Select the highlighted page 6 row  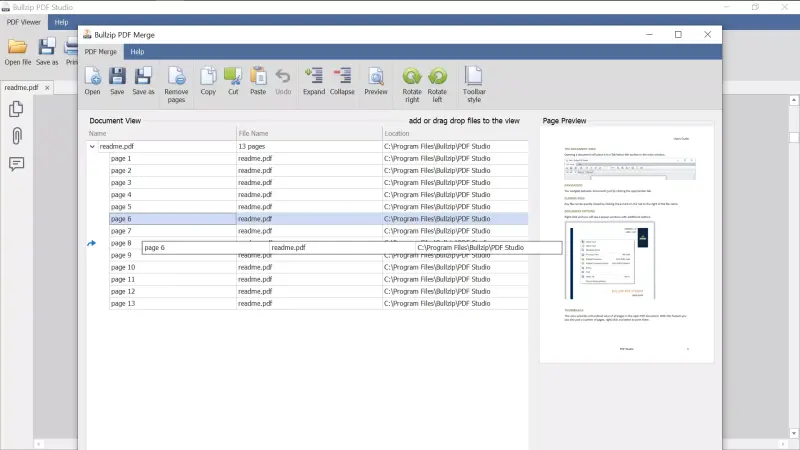[319, 219]
